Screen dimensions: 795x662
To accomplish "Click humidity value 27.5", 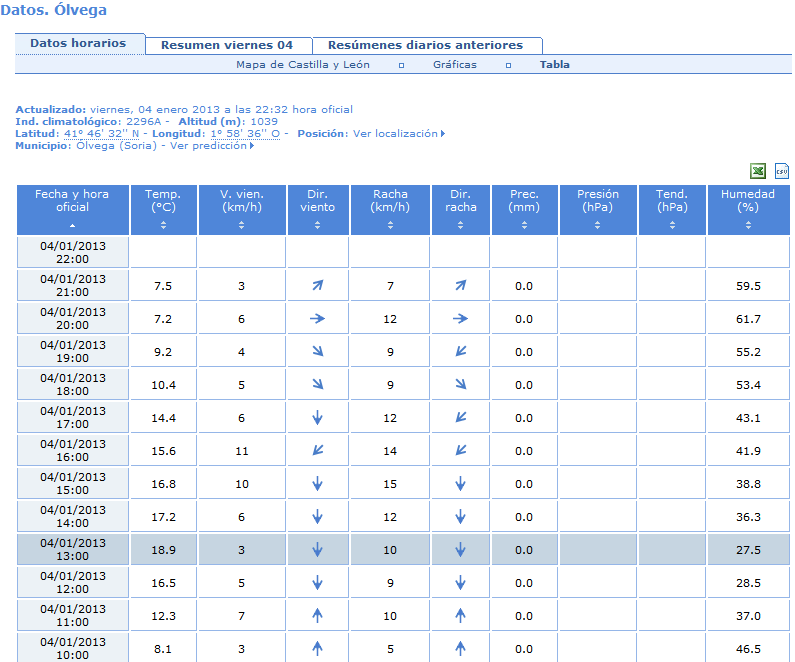I will click(x=748, y=550).
